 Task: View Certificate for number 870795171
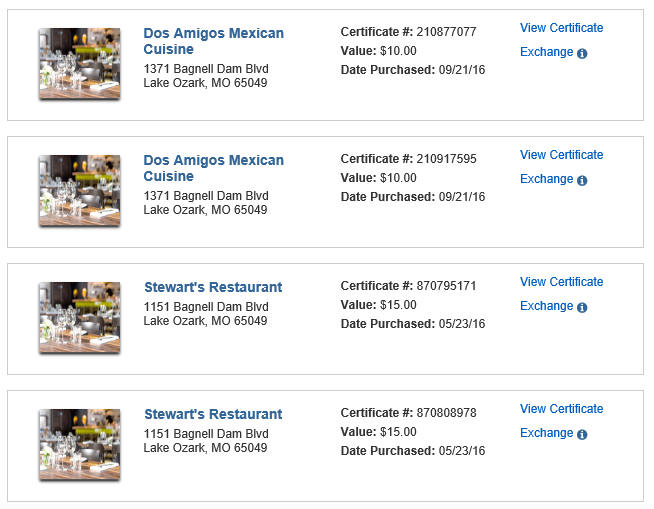[561, 282]
